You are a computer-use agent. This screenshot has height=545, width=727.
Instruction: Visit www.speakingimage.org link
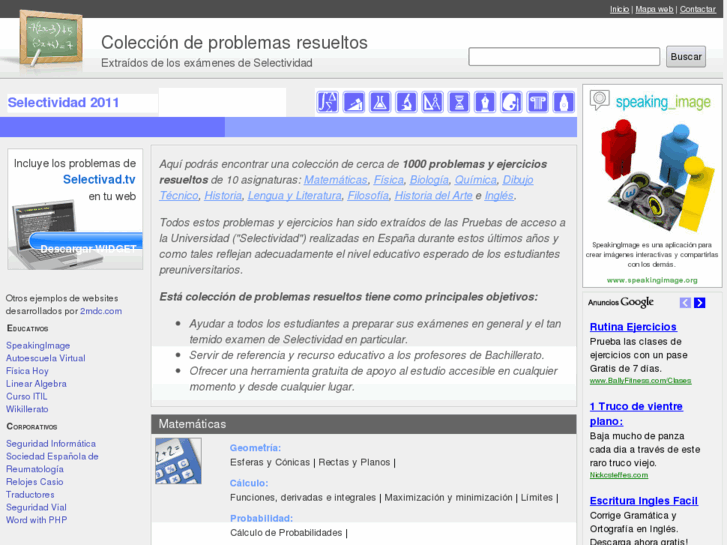pyautogui.click(x=652, y=280)
